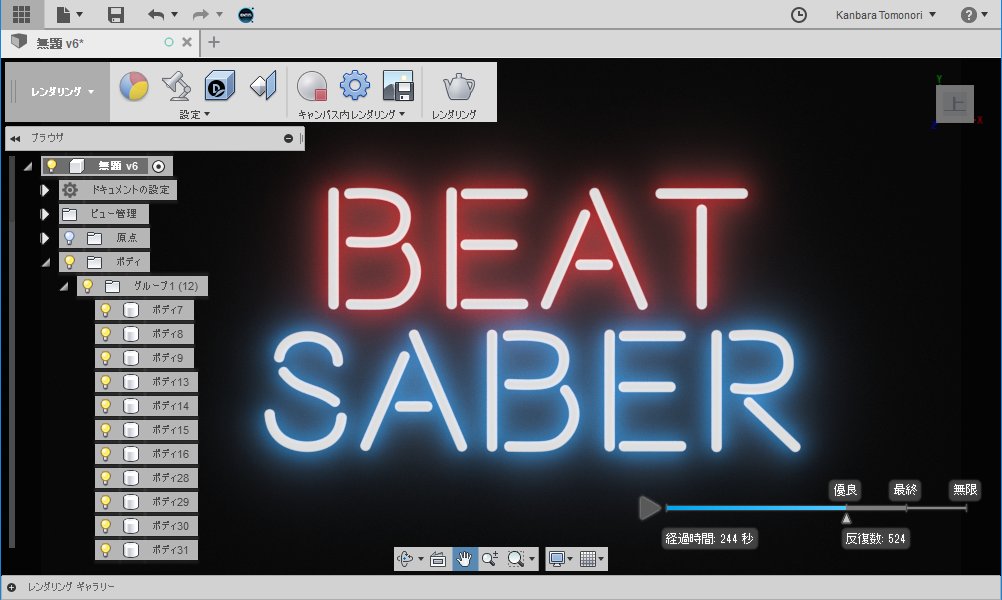Open a new design tab with plus
Screen dimensions: 1002x600
214,42
